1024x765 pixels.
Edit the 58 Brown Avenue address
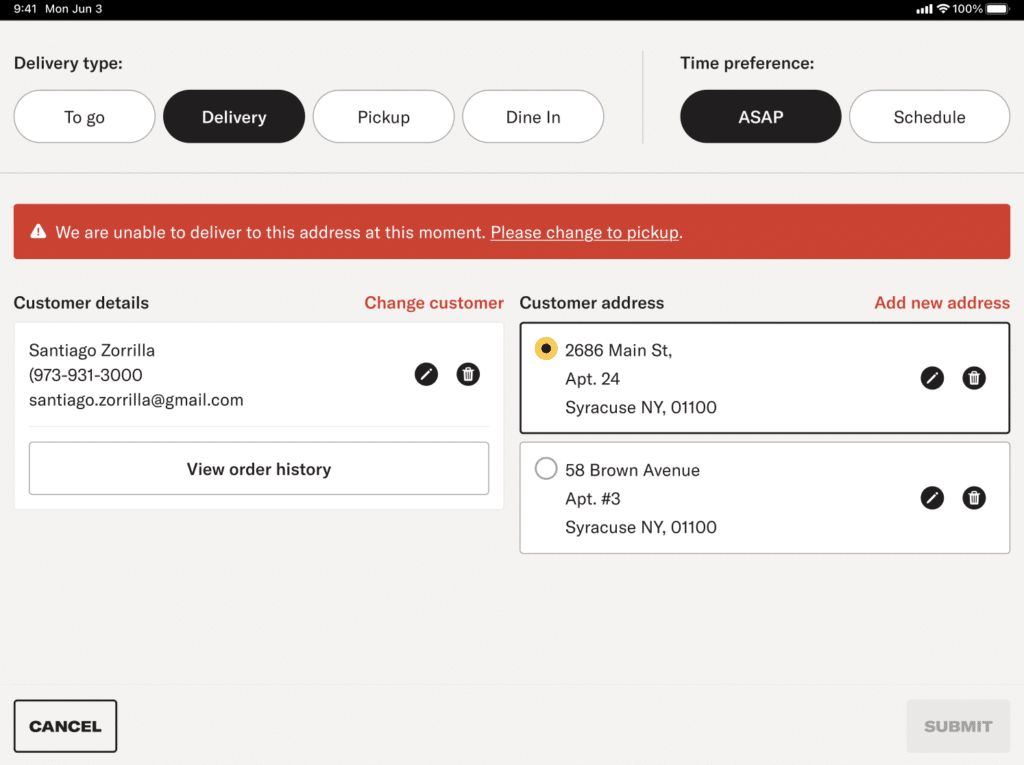932,498
